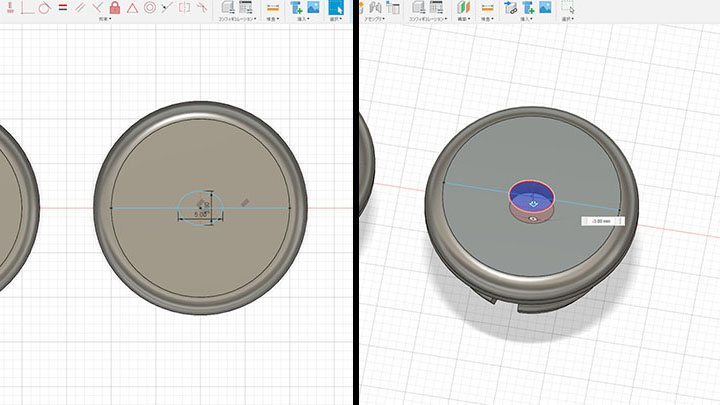Click configuration table icon in left window
The width and height of the screenshot is (720, 405).
click(246, 7)
